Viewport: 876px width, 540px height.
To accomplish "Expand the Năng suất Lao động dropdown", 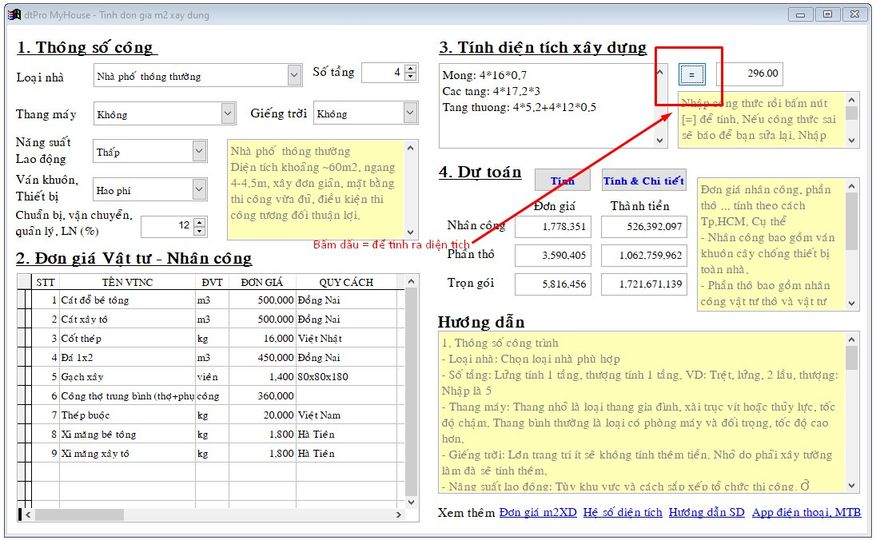I will pyautogui.click(x=199, y=151).
